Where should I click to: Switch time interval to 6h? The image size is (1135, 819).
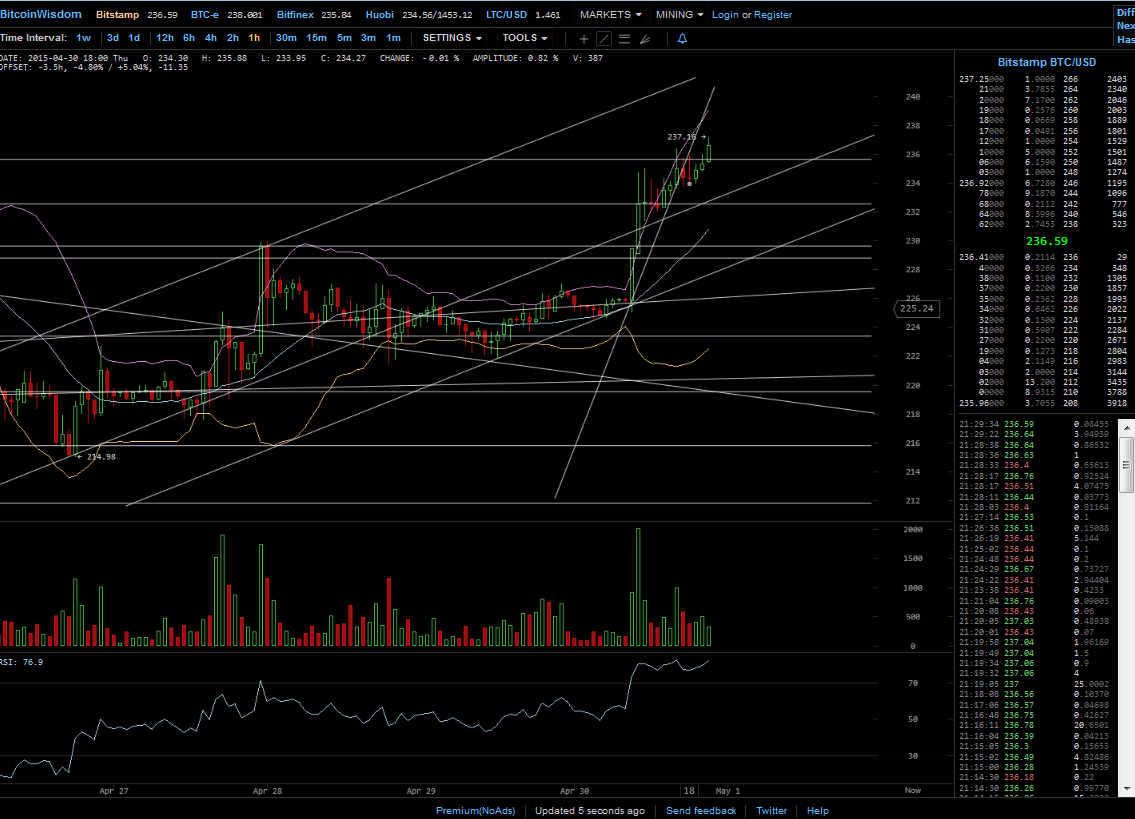pyautogui.click(x=189, y=38)
